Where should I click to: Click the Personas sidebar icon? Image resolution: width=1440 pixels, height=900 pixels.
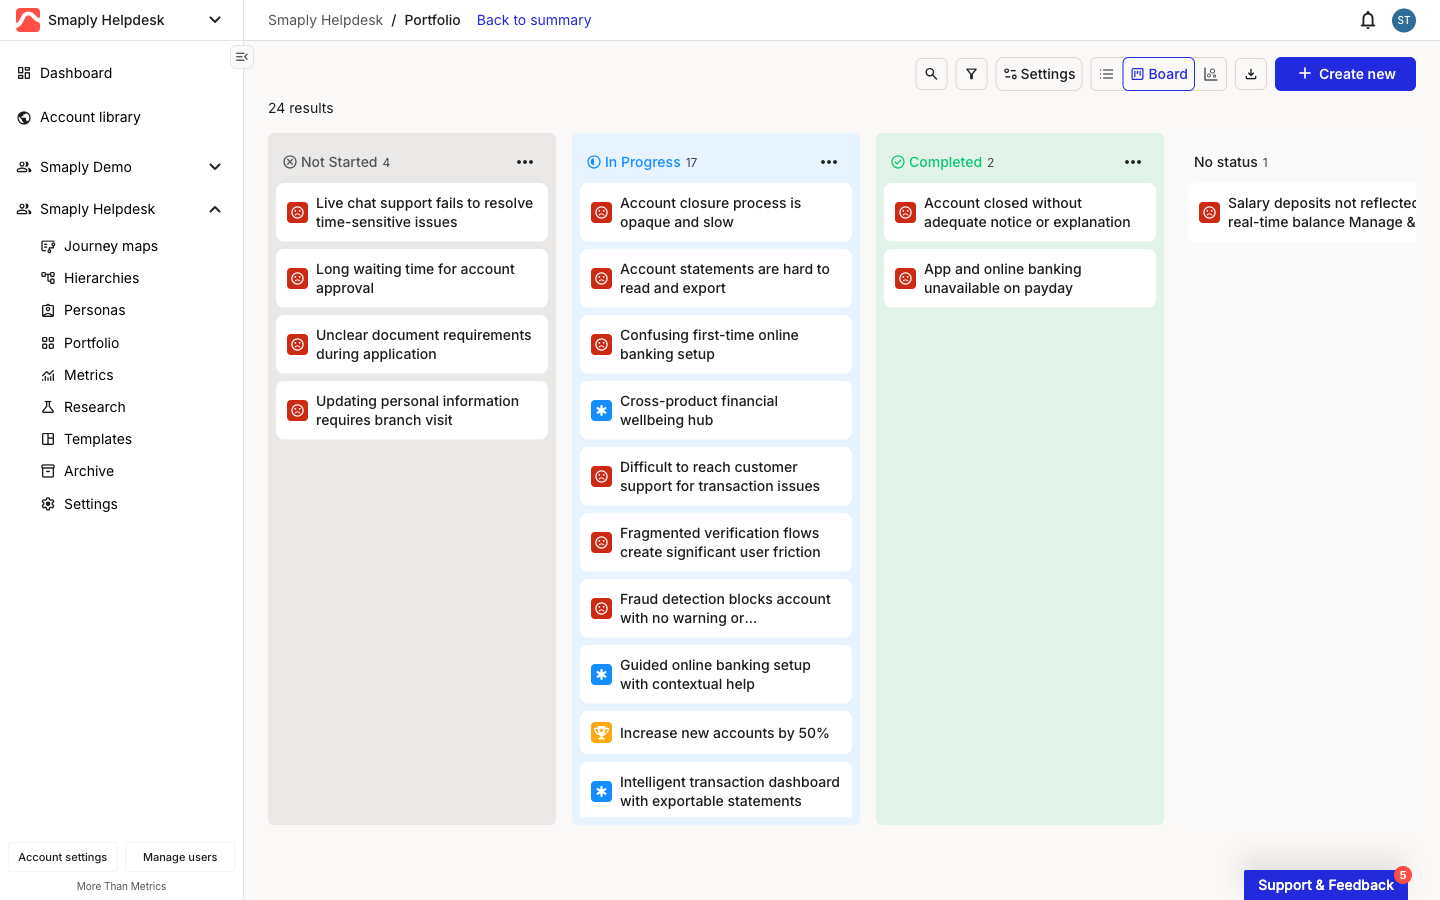tap(48, 310)
